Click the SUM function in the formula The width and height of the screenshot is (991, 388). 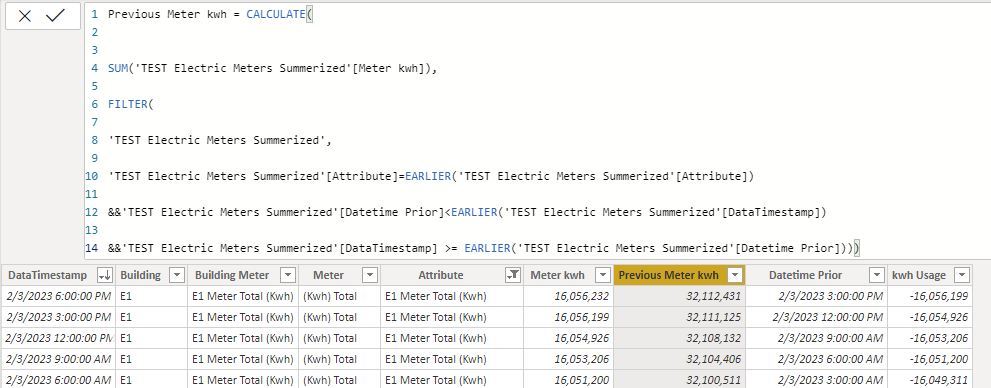coord(118,68)
